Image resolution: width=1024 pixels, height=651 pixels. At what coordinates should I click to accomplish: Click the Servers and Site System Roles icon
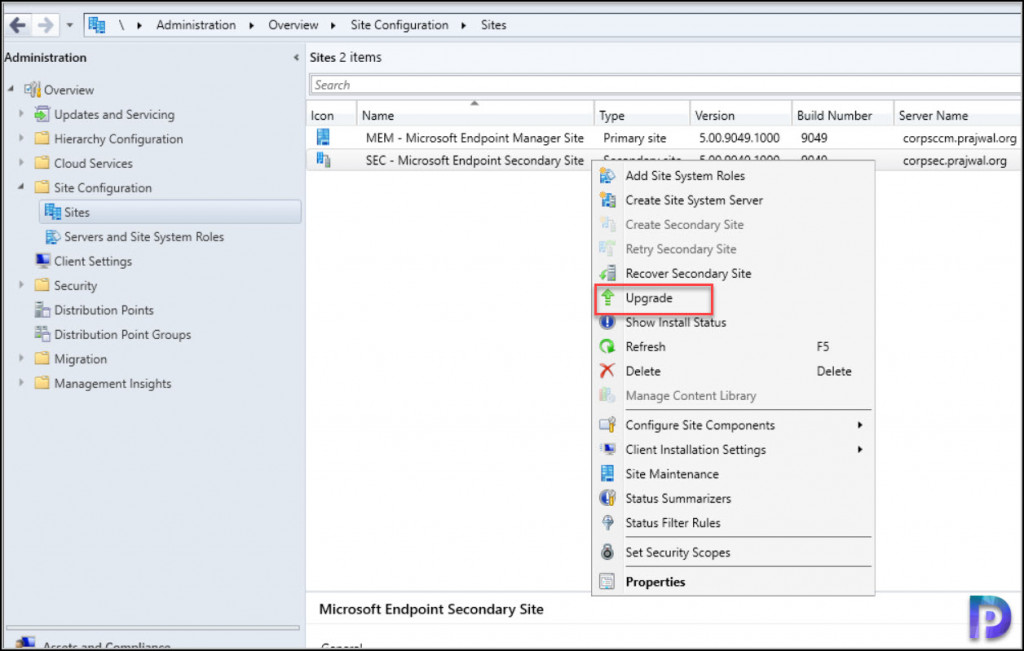point(52,236)
